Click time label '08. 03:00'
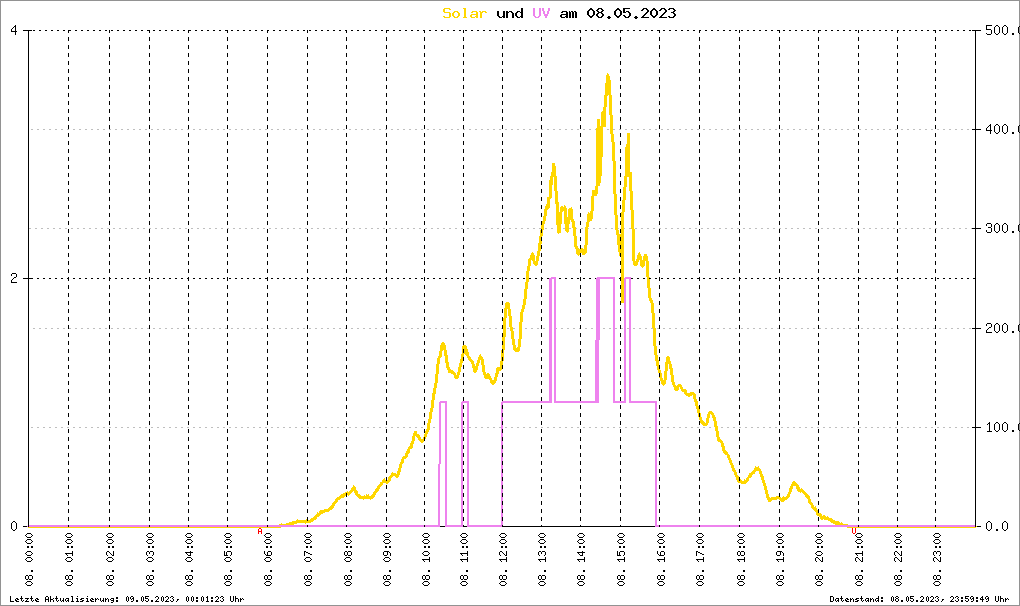 [150, 560]
